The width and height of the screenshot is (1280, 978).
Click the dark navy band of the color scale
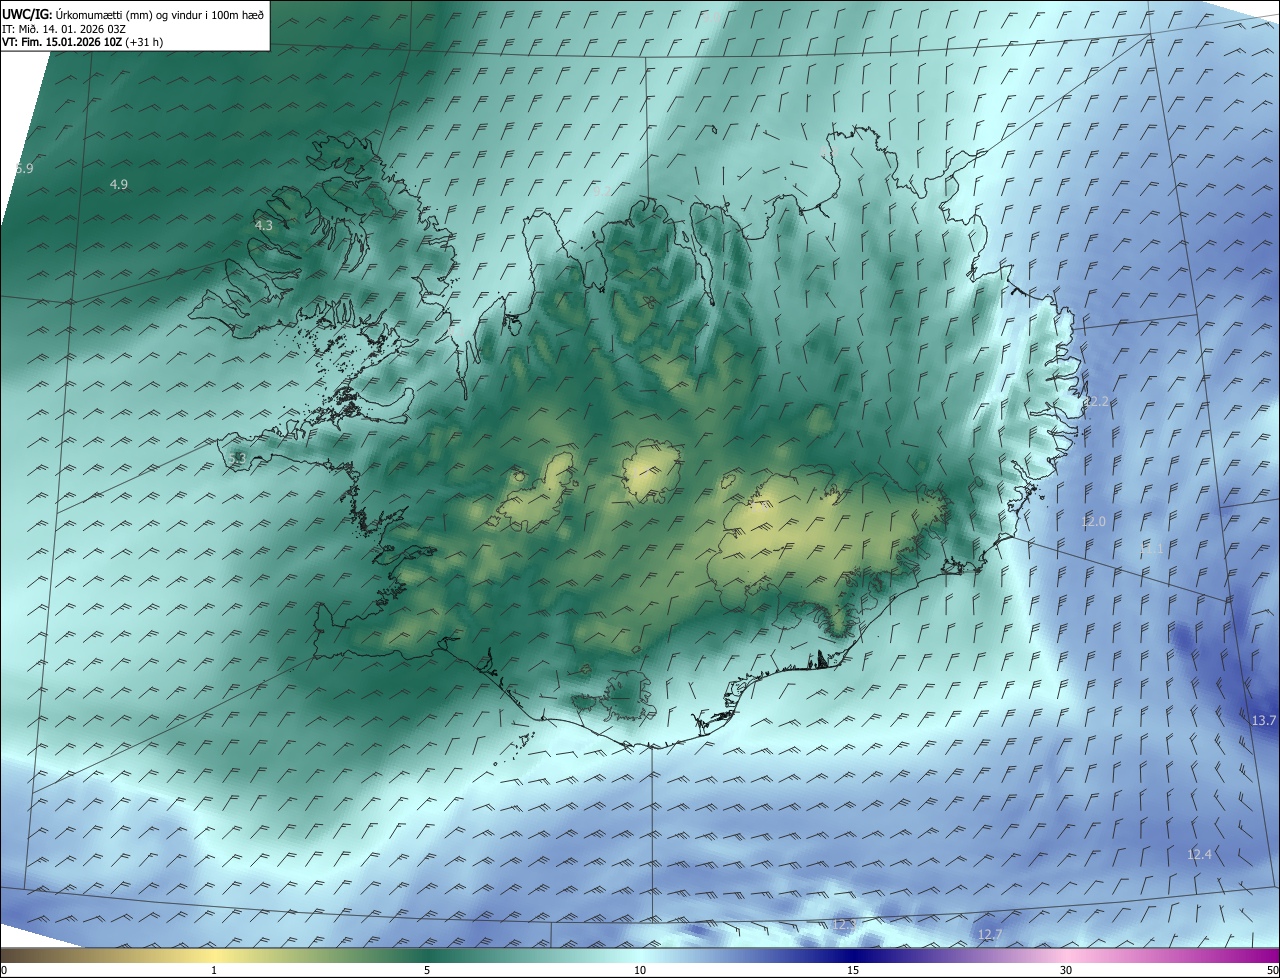coord(853,955)
